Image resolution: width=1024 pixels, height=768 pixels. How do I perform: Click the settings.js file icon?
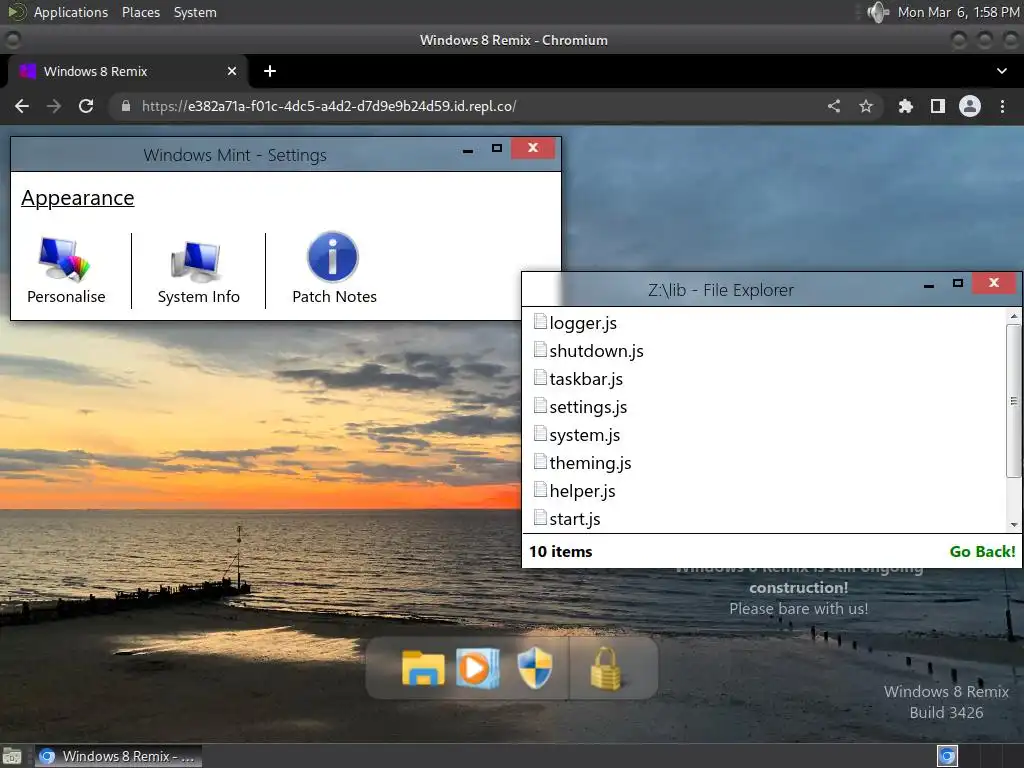(540, 406)
